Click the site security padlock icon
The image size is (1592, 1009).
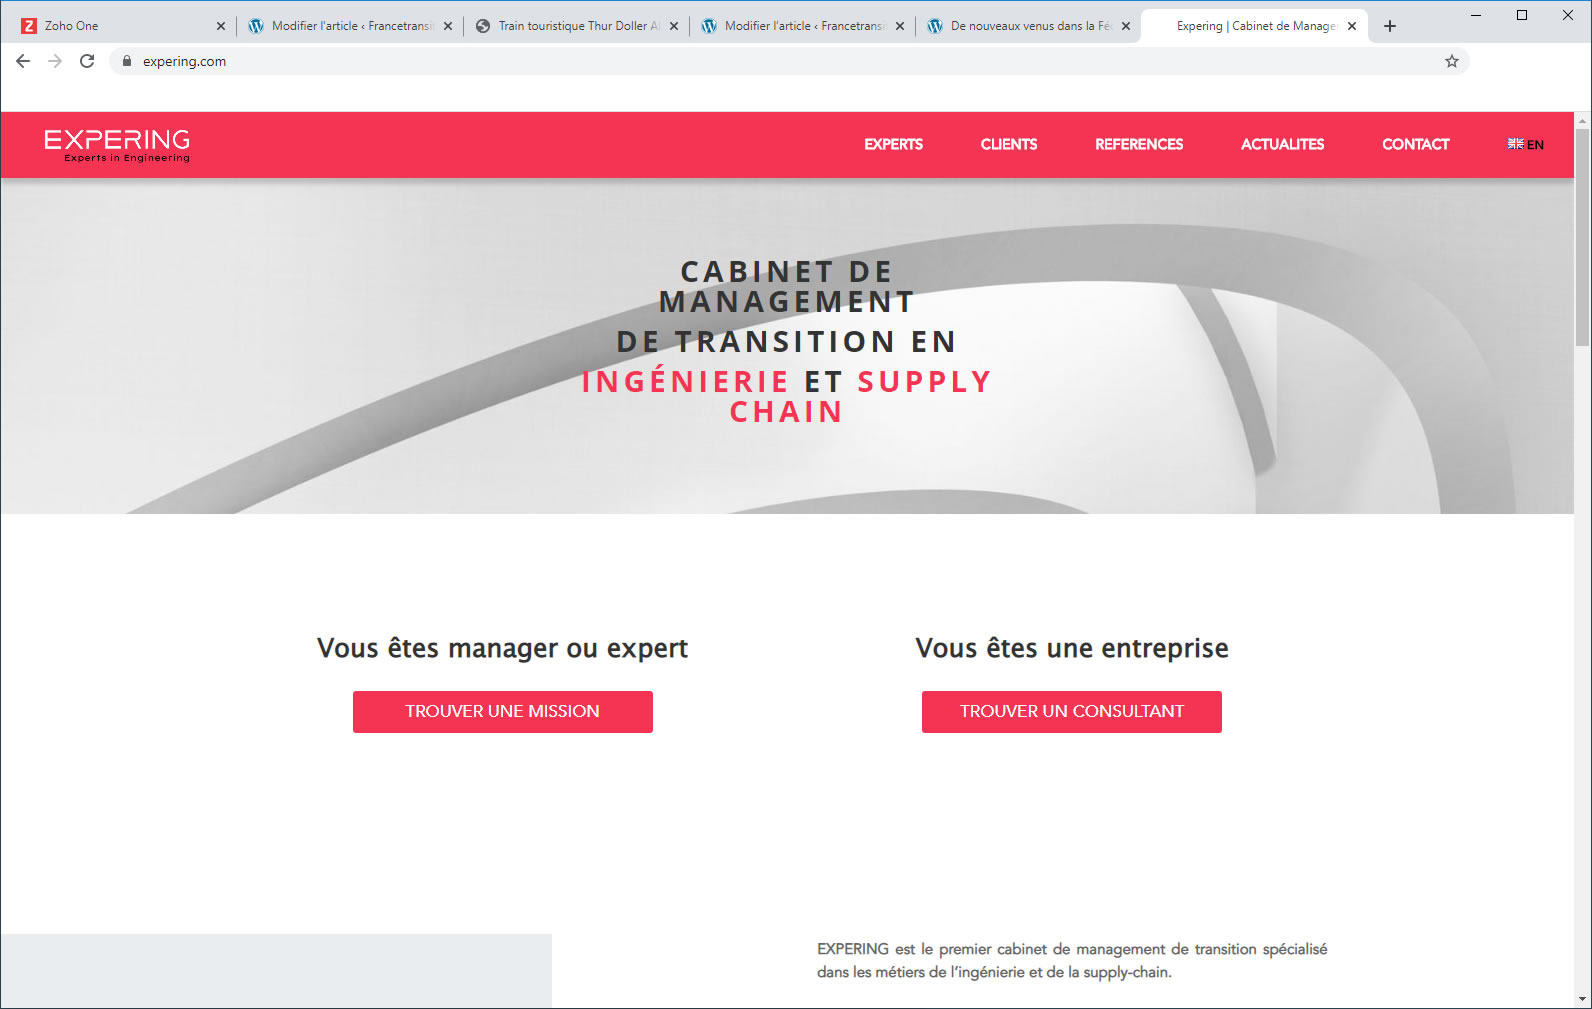[x=127, y=61]
